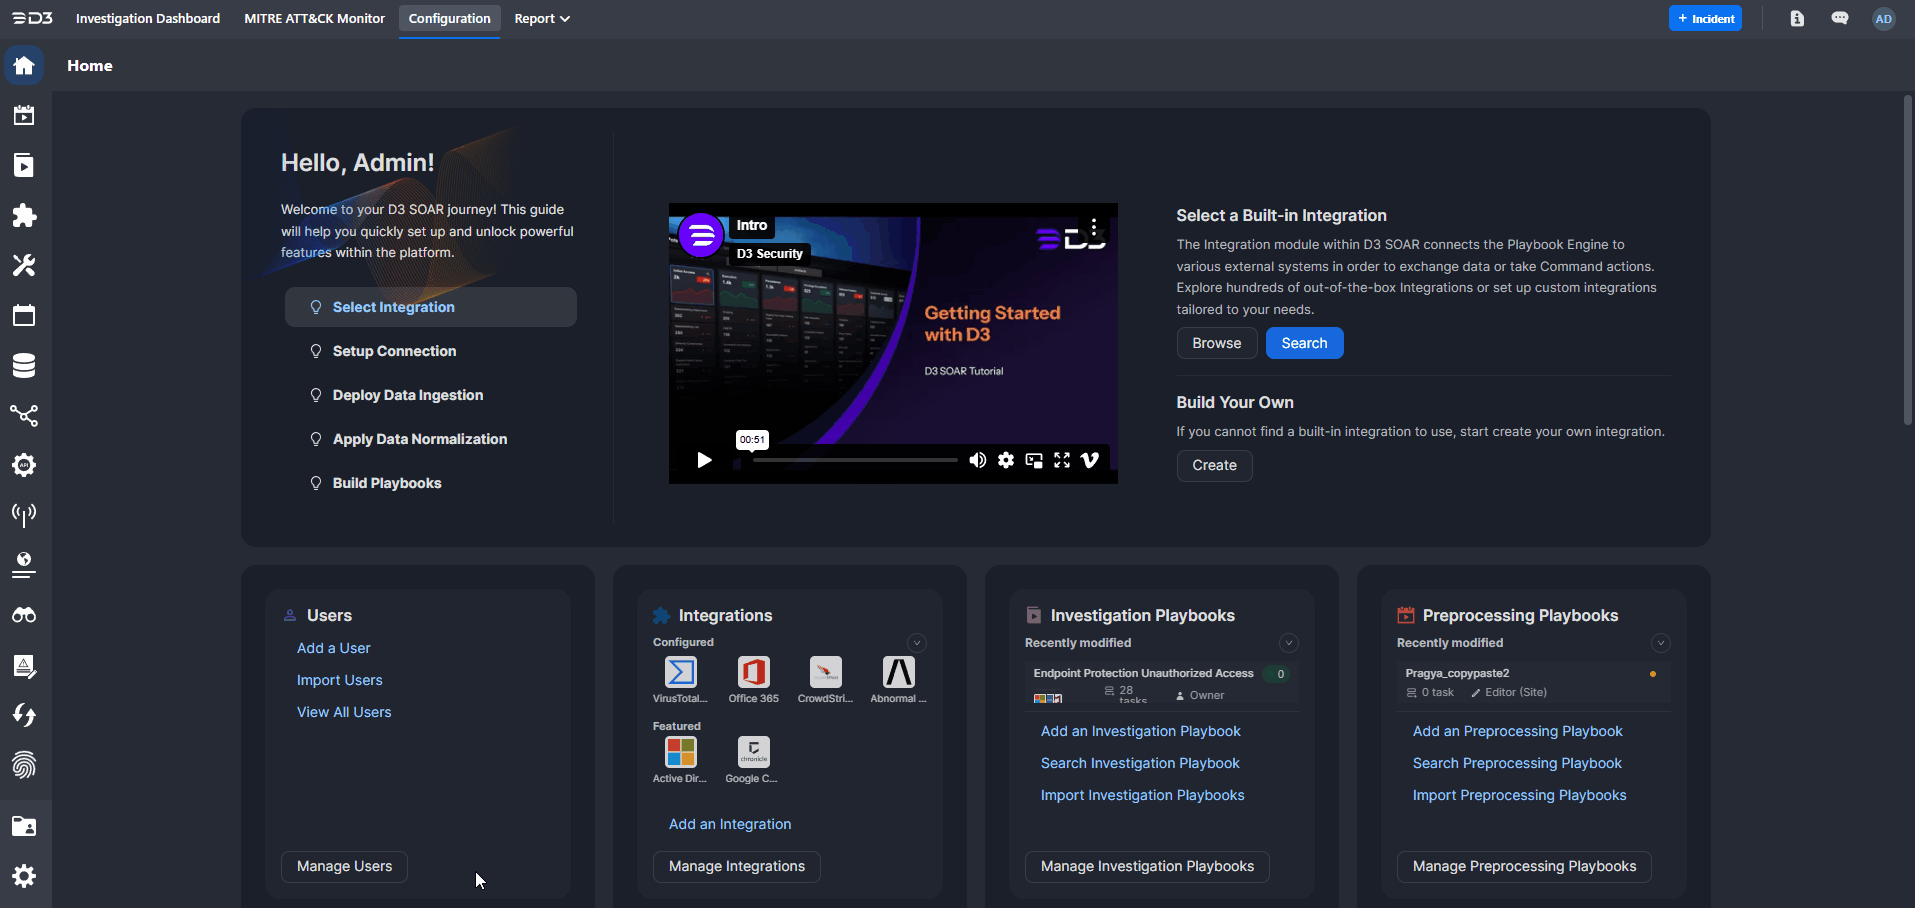
Task: Click the database stack sidebar icon
Action: coord(24,366)
